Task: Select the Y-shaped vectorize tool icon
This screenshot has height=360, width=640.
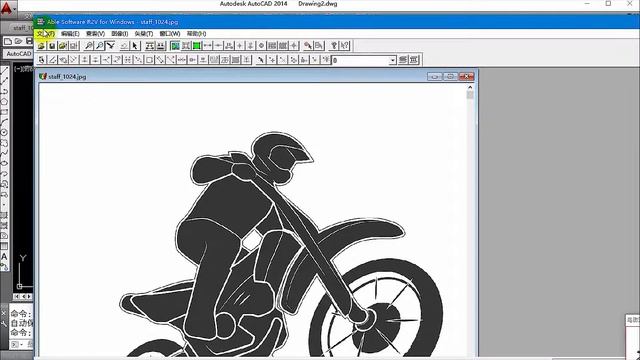Action: pos(111,46)
